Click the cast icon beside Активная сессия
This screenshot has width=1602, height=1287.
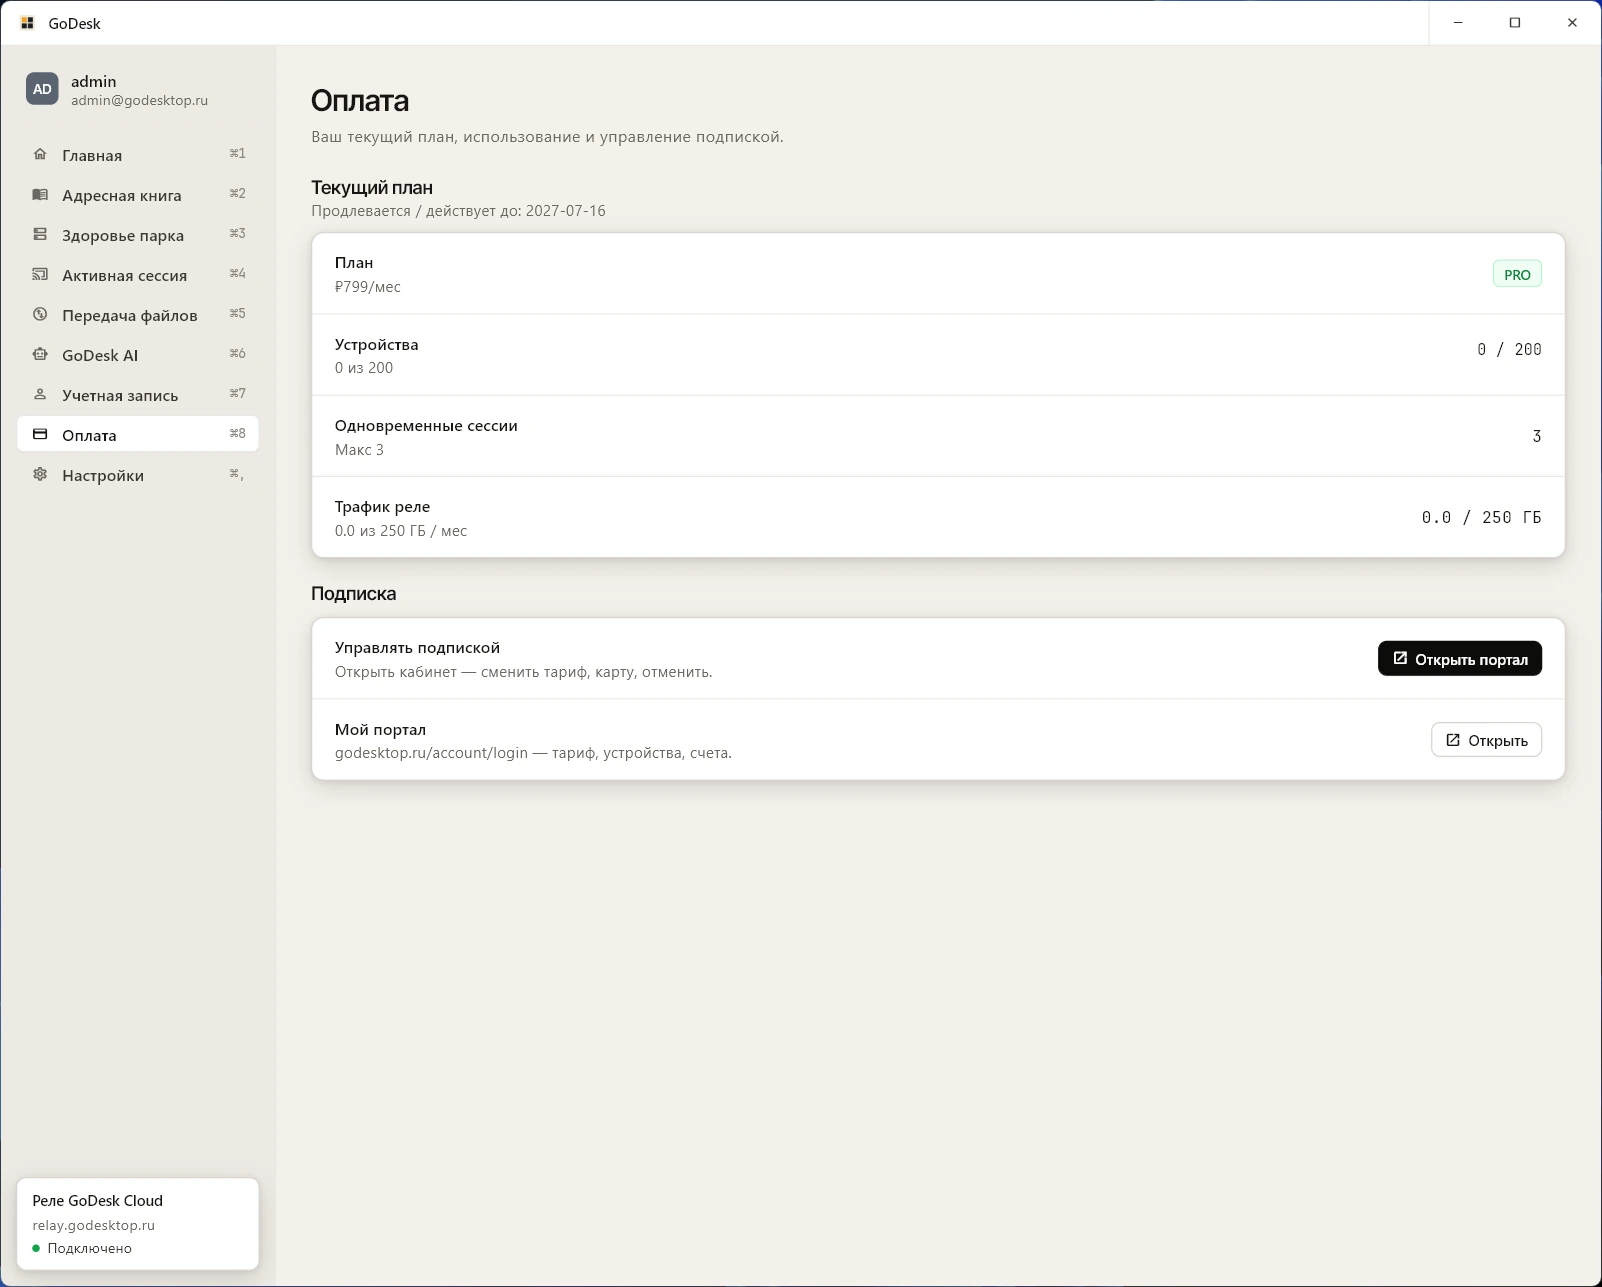point(40,274)
